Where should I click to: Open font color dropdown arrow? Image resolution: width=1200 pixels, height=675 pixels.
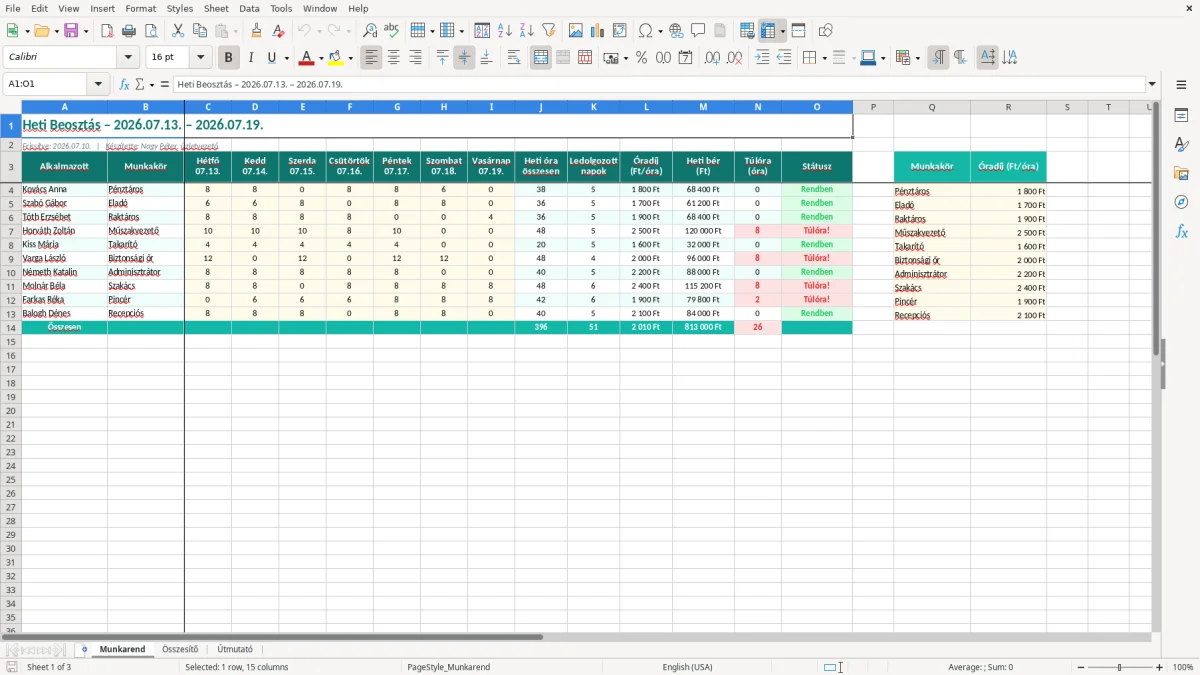tap(321, 58)
